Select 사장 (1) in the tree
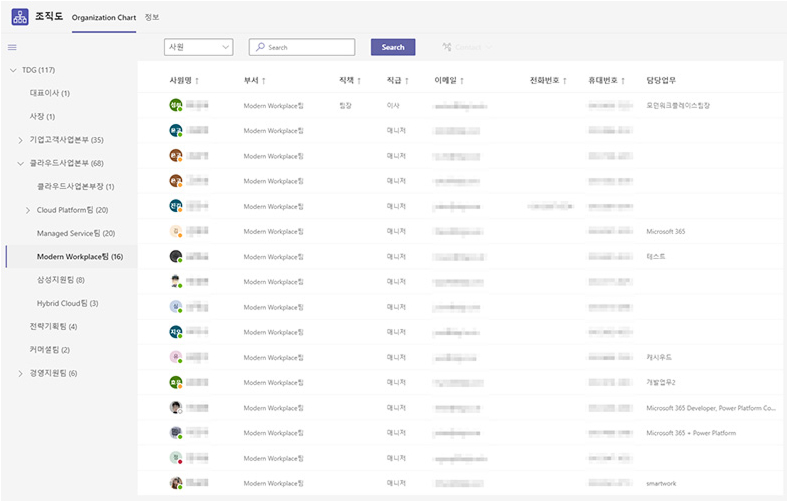 click(42, 116)
